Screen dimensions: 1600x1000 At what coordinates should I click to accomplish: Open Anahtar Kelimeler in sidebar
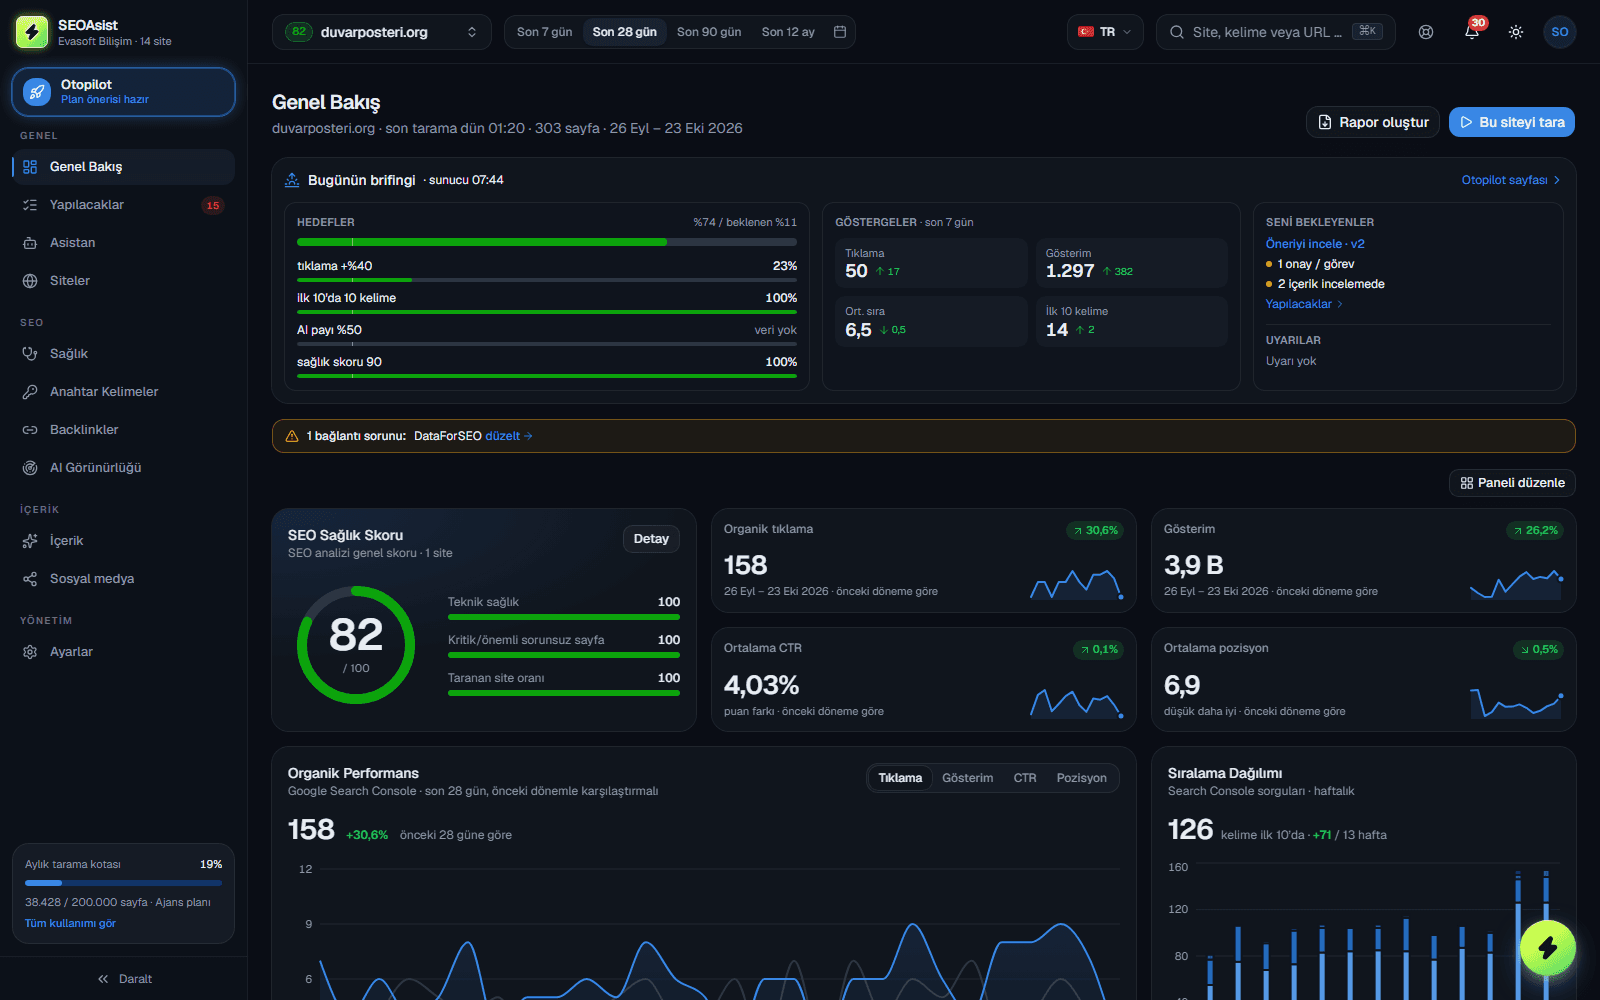point(124,392)
